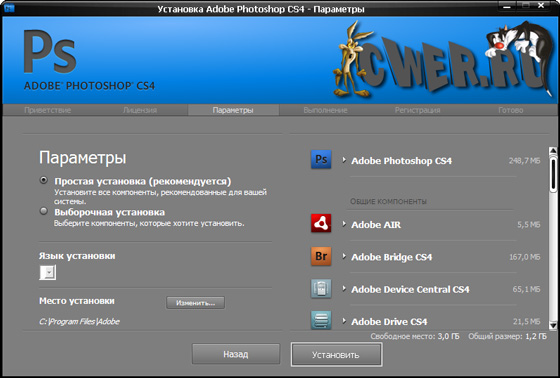Click the Adobe Device Central CS4 icon

[x=321, y=288]
